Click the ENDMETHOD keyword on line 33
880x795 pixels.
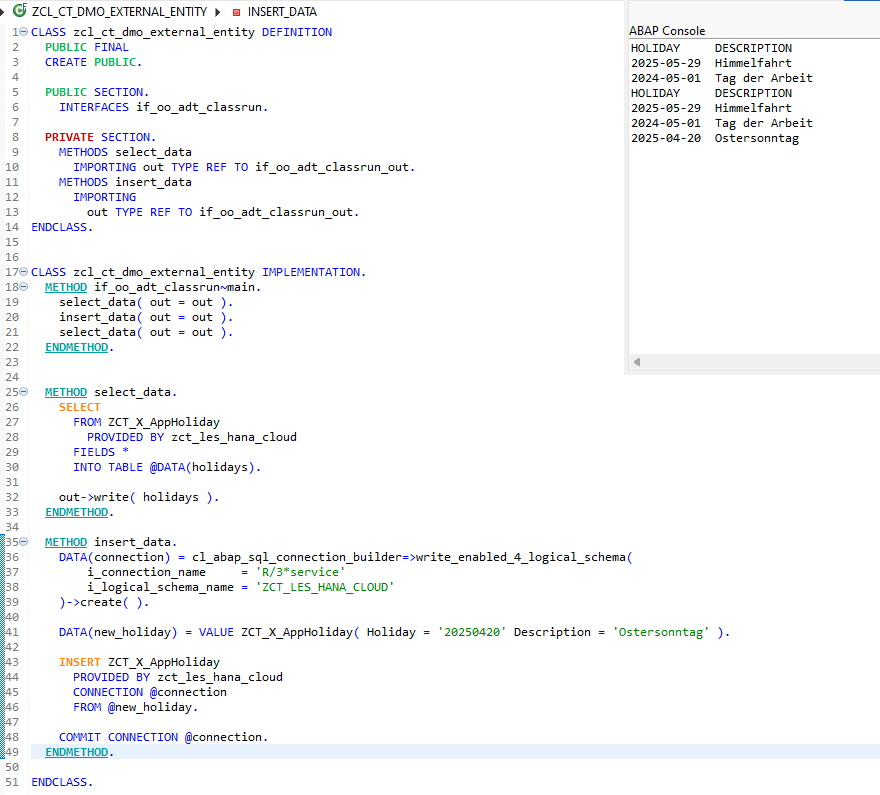pyautogui.click(x=77, y=512)
